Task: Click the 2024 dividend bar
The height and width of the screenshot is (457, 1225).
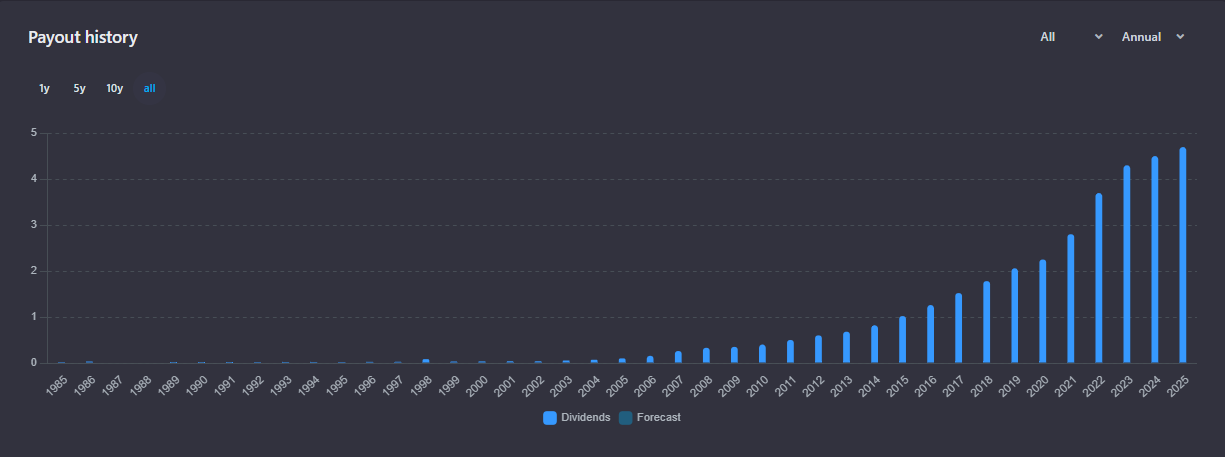Action: click(x=1155, y=260)
